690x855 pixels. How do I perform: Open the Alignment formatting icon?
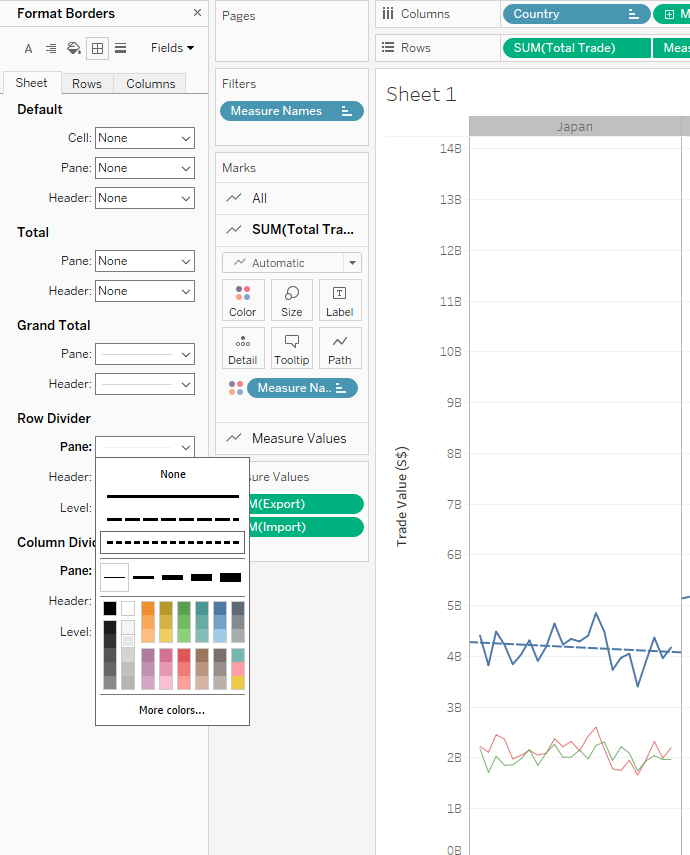tap(51, 48)
